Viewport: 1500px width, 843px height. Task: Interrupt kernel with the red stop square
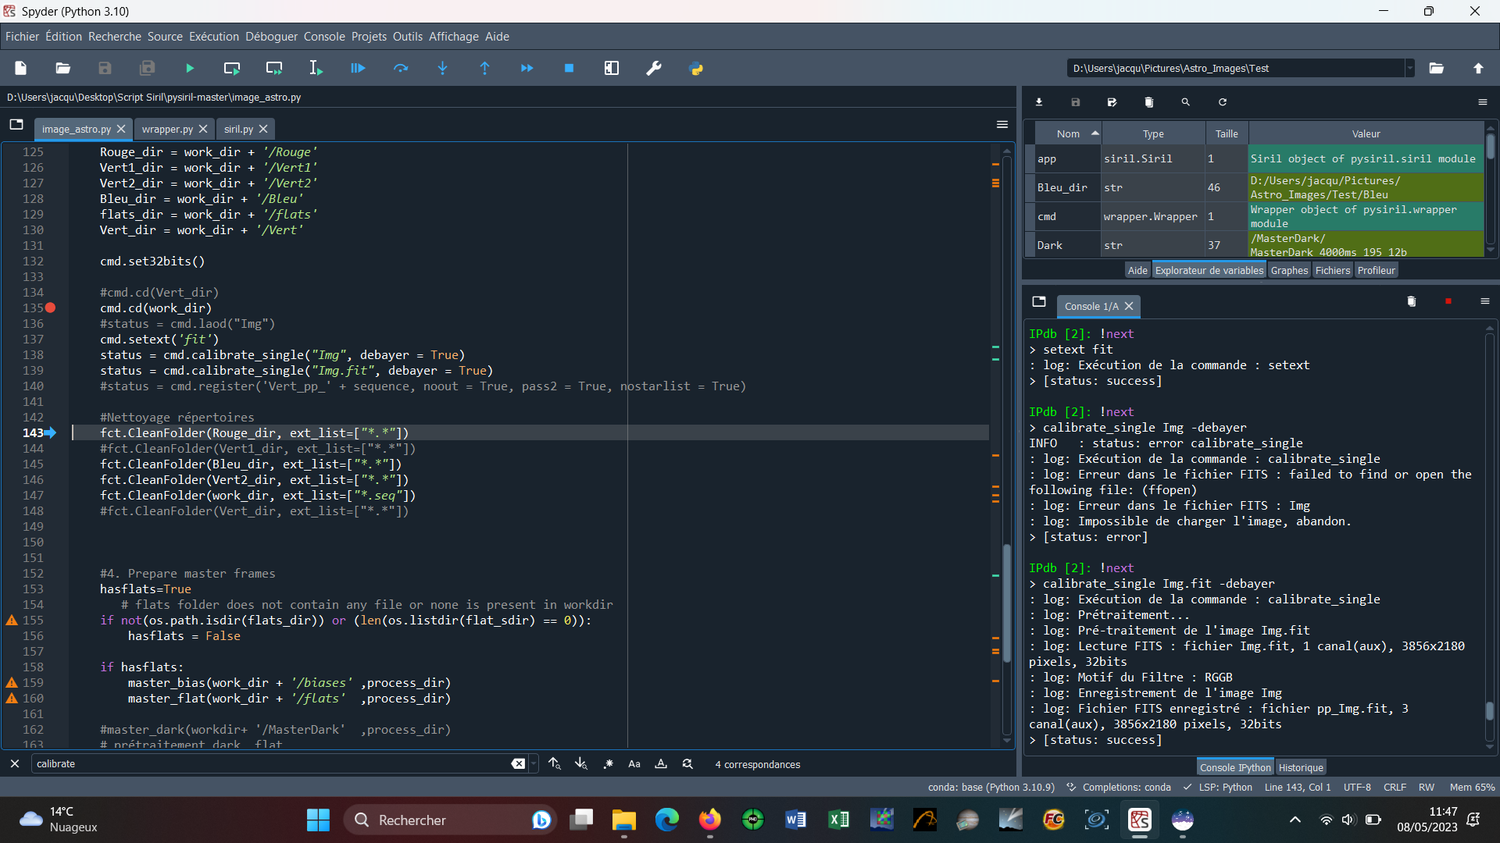pos(1448,301)
